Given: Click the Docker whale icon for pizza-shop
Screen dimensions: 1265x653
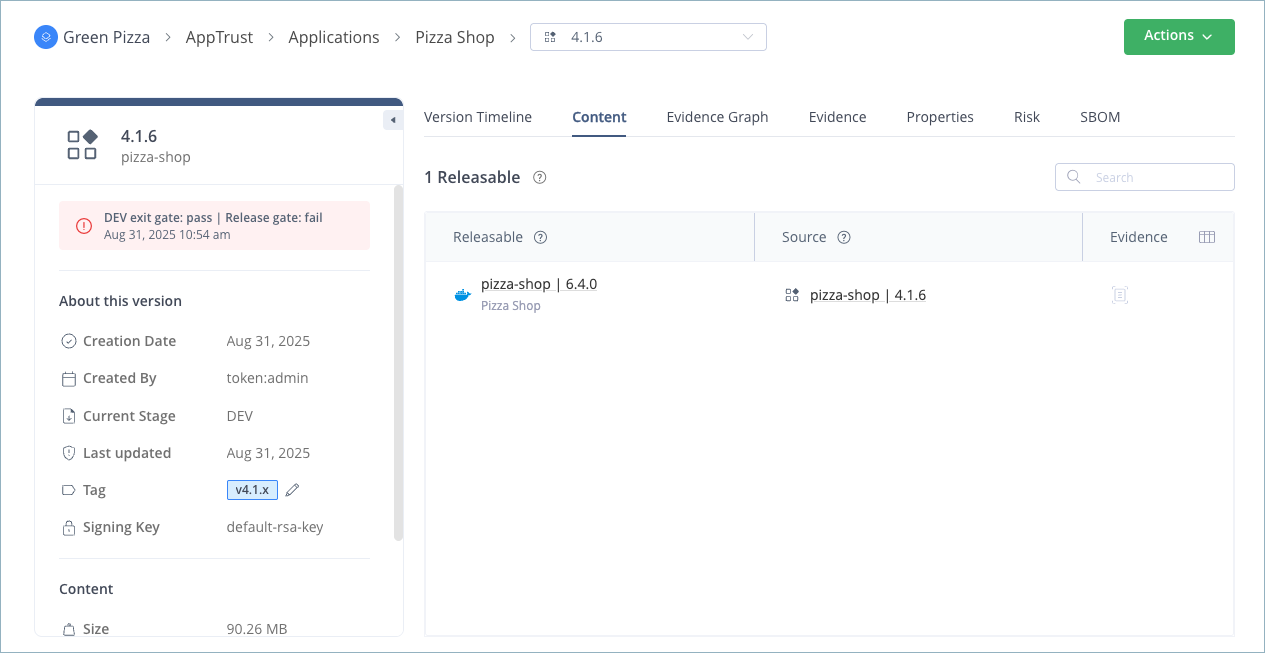Looking at the screenshot, I should [x=463, y=295].
